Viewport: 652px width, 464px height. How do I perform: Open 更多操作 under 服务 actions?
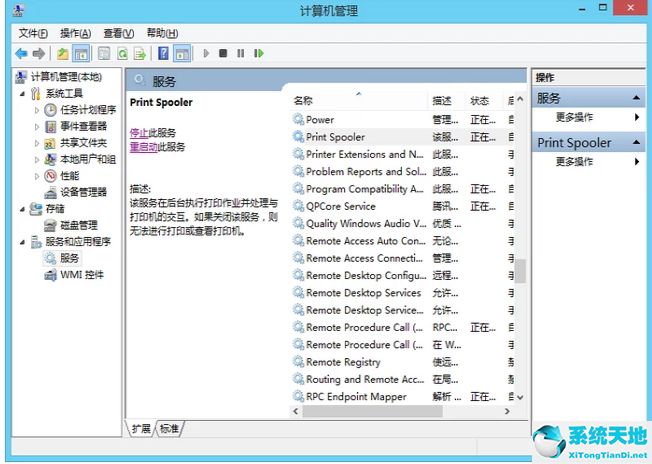click(x=574, y=117)
